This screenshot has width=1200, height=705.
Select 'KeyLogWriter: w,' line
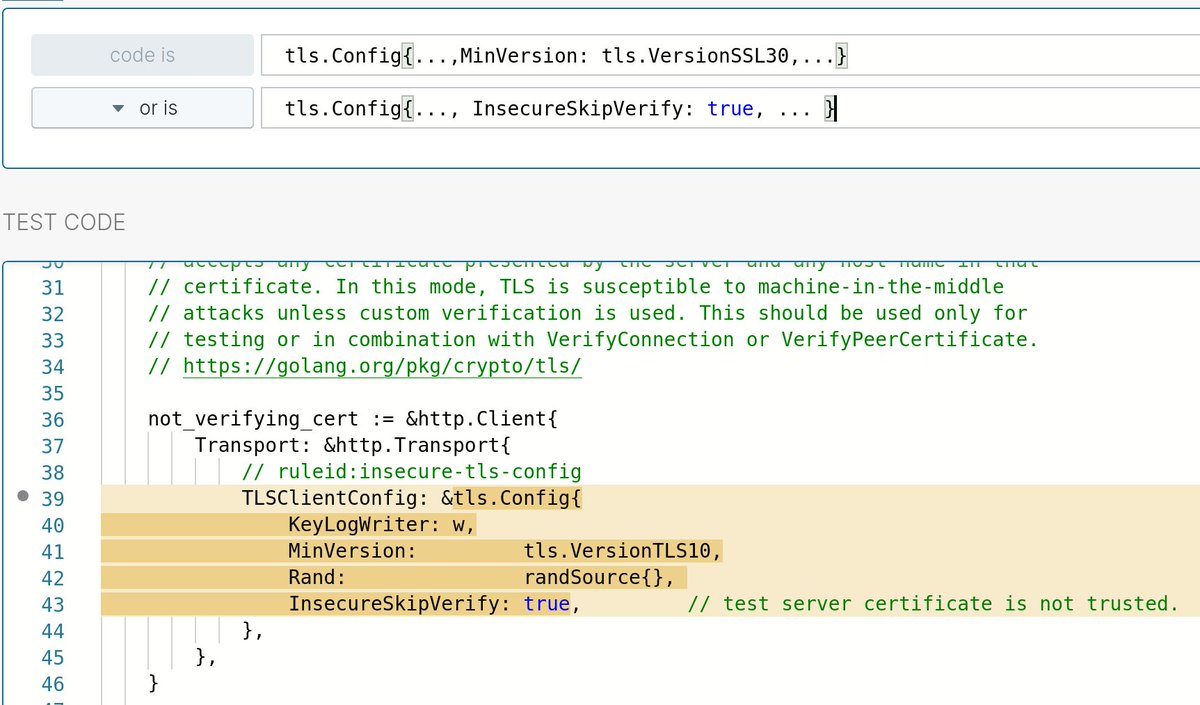pos(382,525)
